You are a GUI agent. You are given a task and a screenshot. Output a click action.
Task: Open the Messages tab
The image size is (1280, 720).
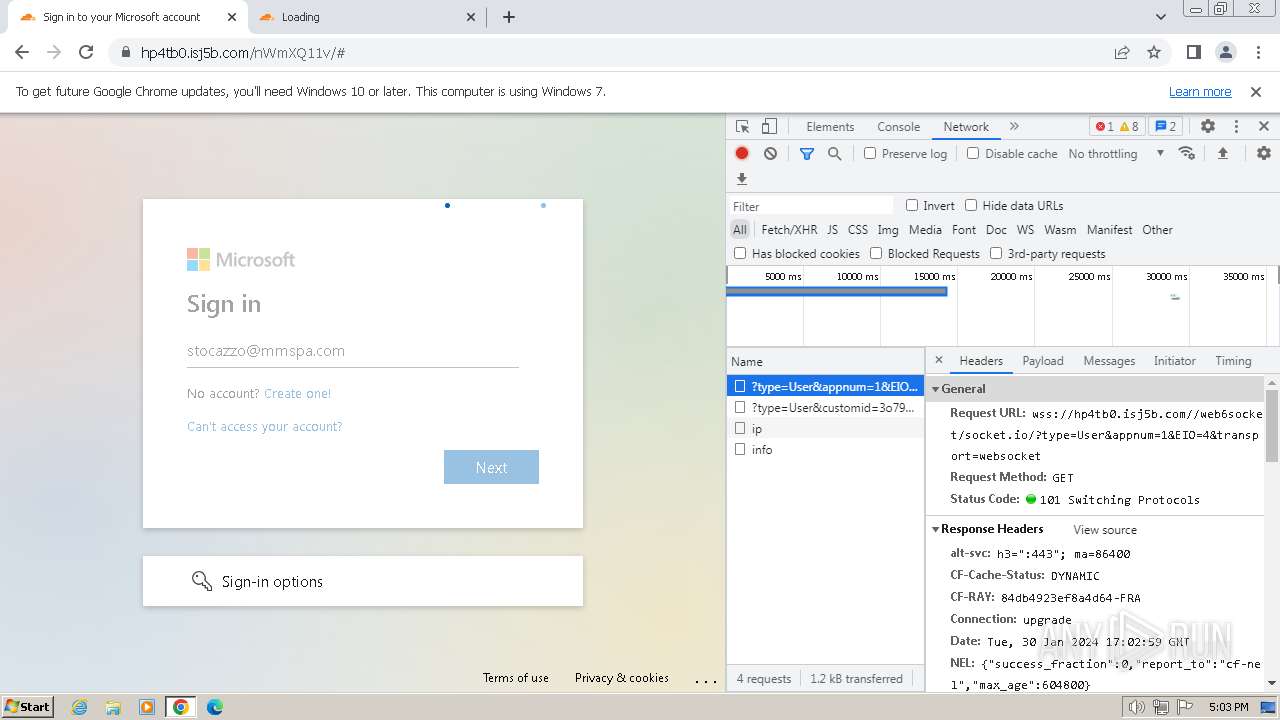1109,361
